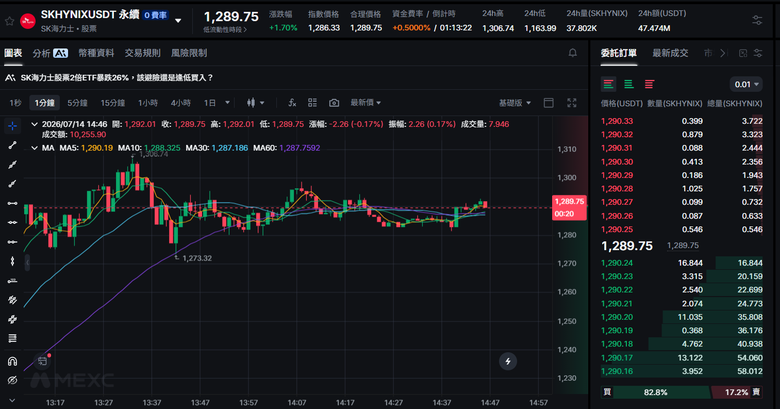Open trading pair selector dropdown arrow
Image resolution: width=780 pixels, height=409 pixels.
(178, 21)
